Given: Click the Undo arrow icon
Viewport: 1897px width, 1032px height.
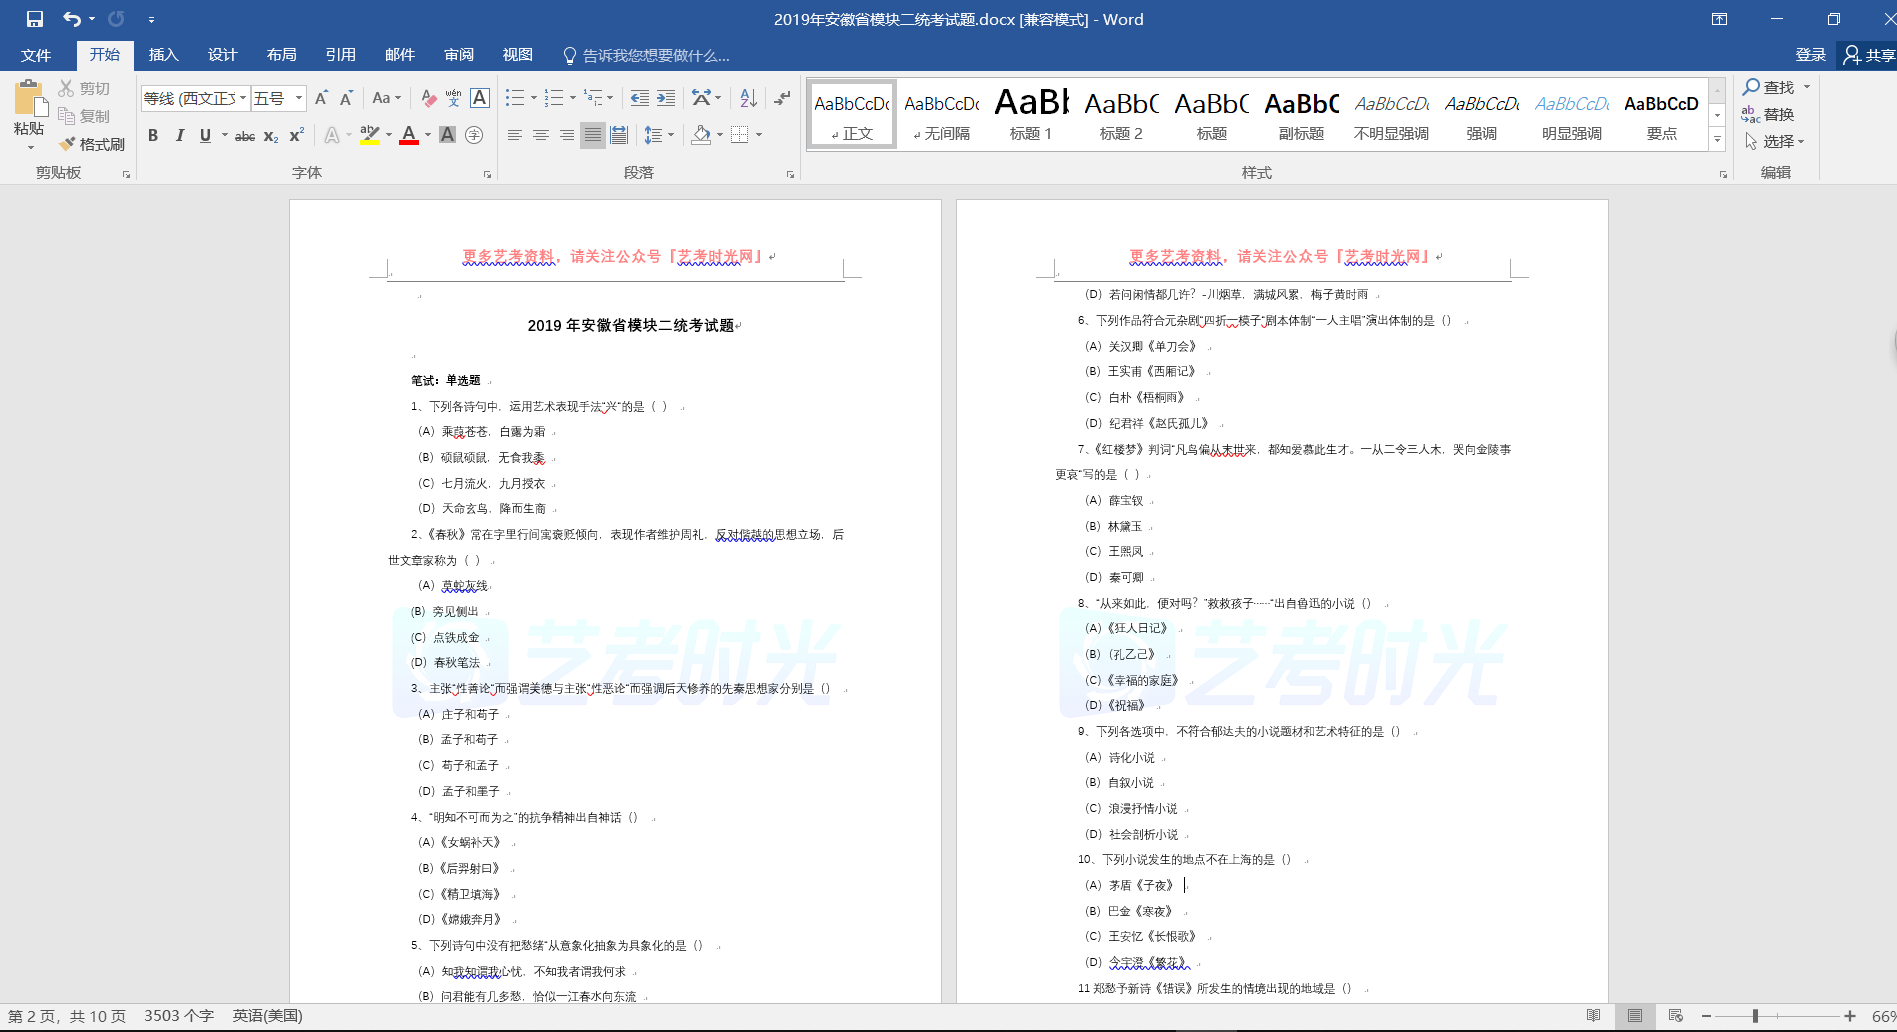Looking at the screenshot, I should pyautogui.click(x=71, y=19).
